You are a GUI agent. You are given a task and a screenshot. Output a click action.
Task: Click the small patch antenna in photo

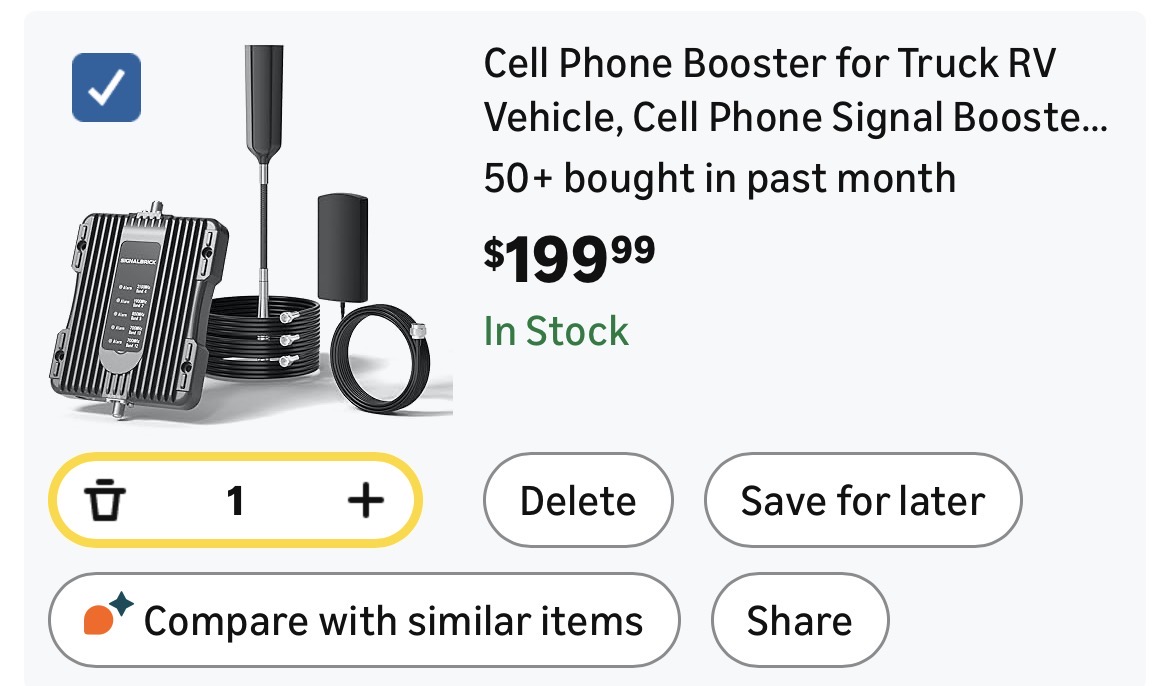343,243
